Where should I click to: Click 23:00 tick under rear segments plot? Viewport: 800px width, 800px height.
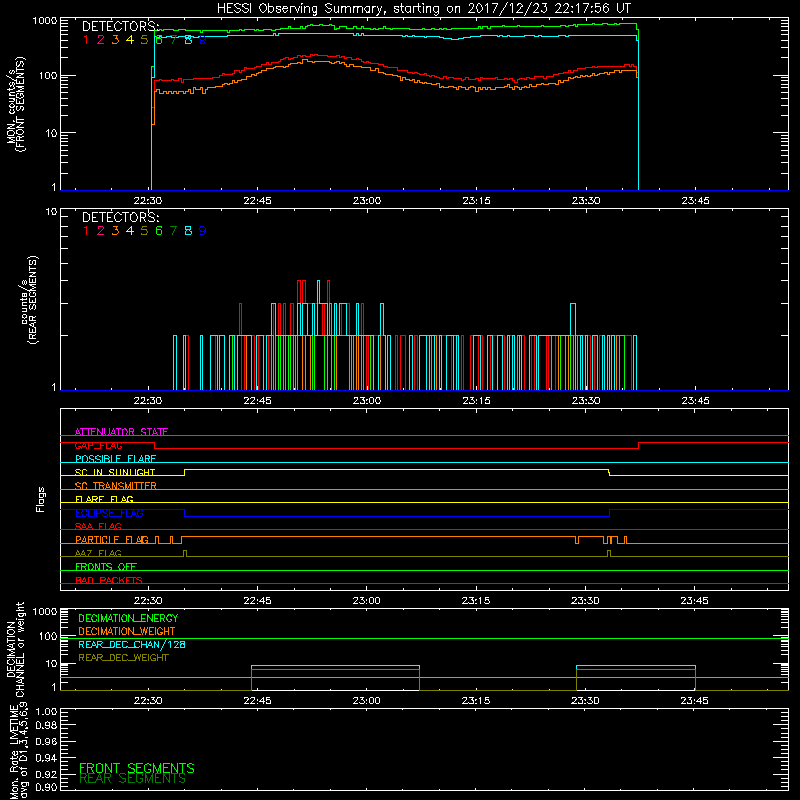pyautogui.click(x=367, y=401)
